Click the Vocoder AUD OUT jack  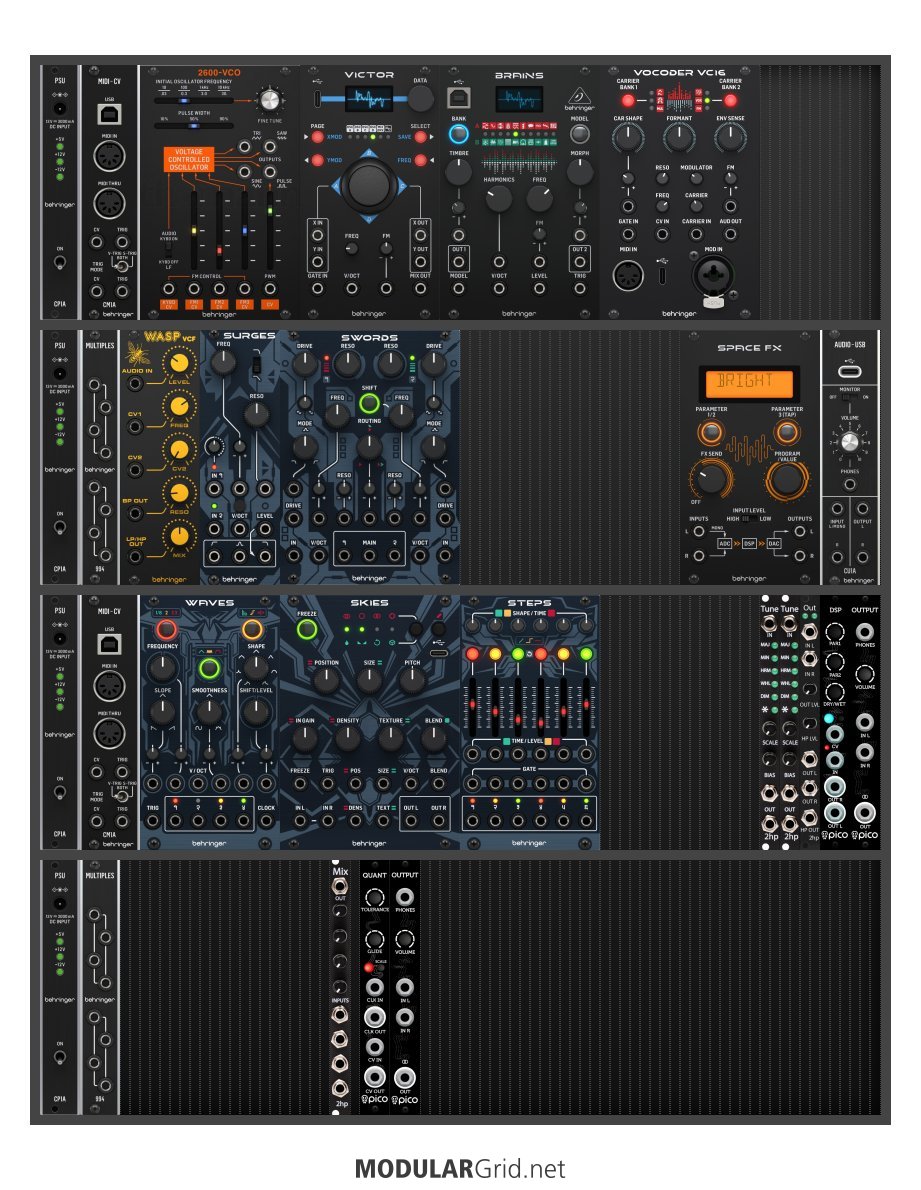tap(731, 235)
